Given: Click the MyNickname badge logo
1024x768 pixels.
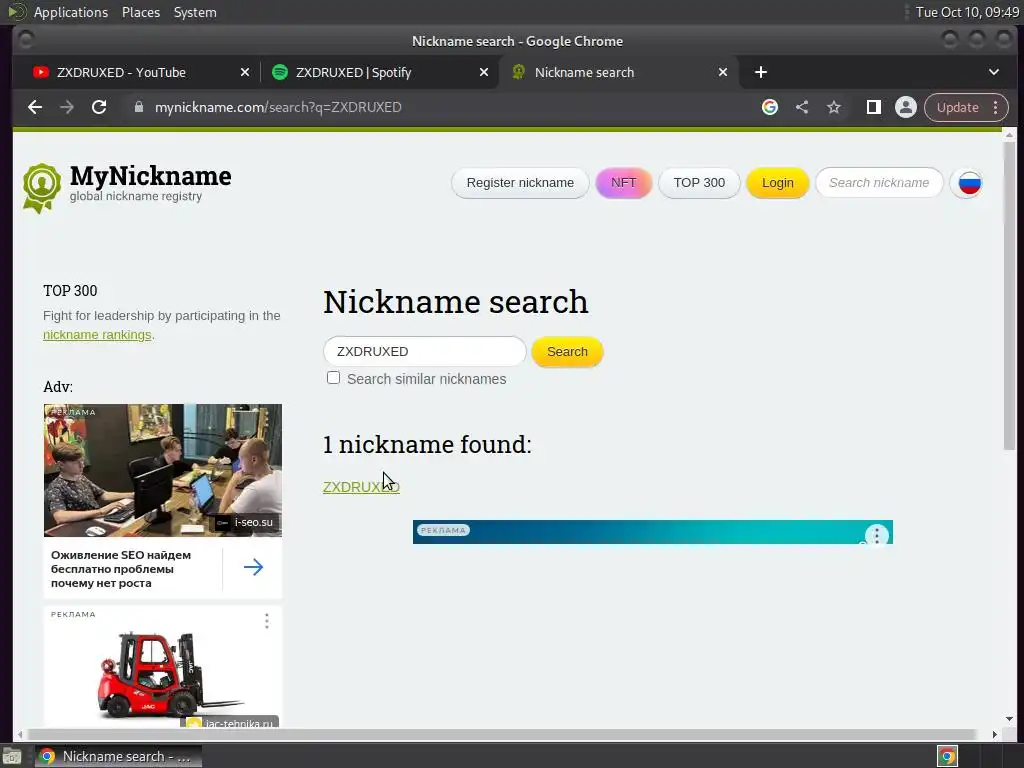Looking at the screenshot, I should (x=42, y=188).
